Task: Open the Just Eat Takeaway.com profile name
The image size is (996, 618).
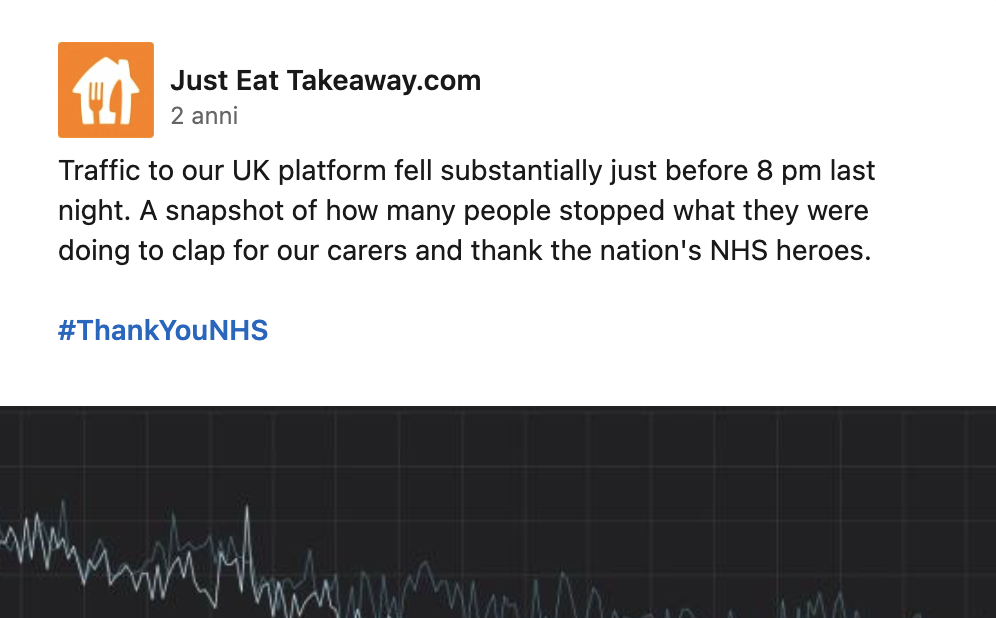Action: coord(325,80)
